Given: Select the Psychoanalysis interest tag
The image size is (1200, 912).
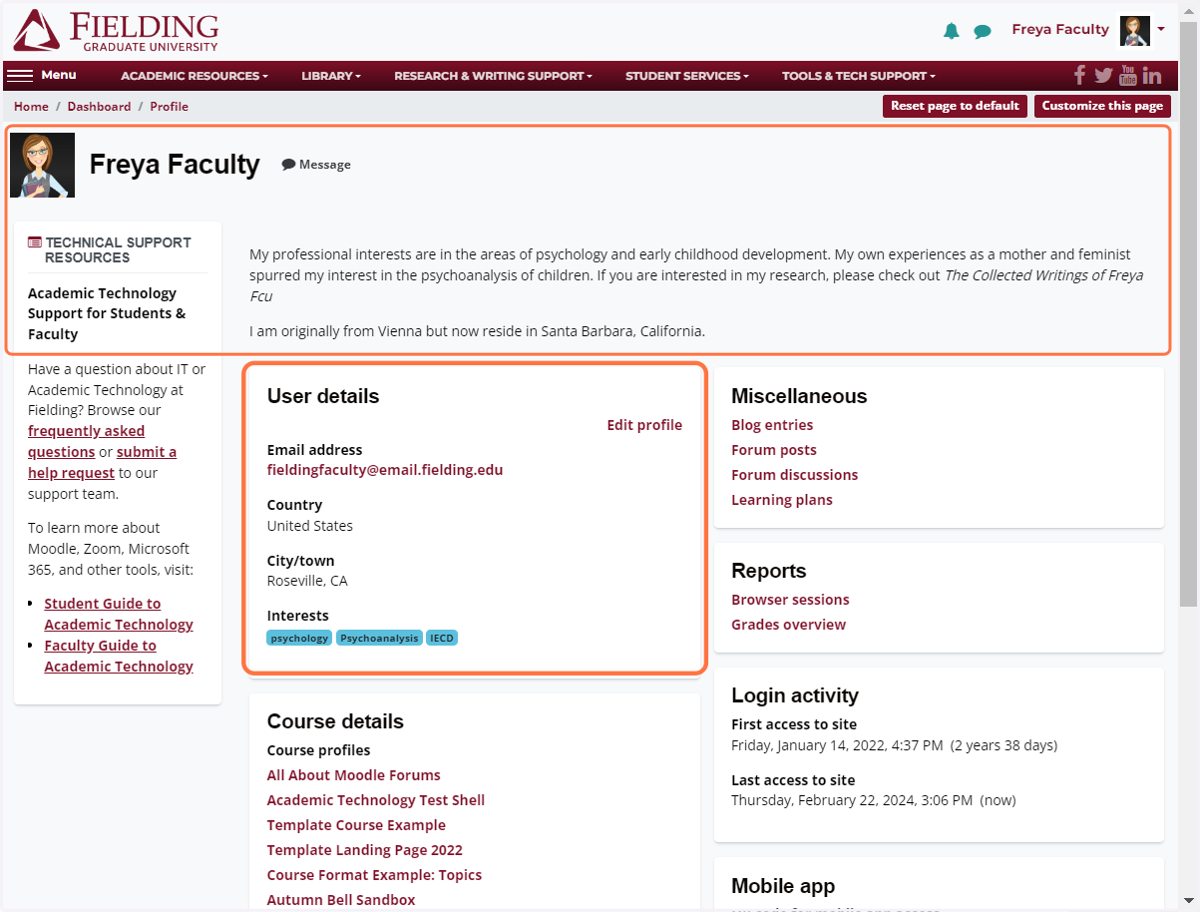Looking at the screenshot, I should click(379, 638).
